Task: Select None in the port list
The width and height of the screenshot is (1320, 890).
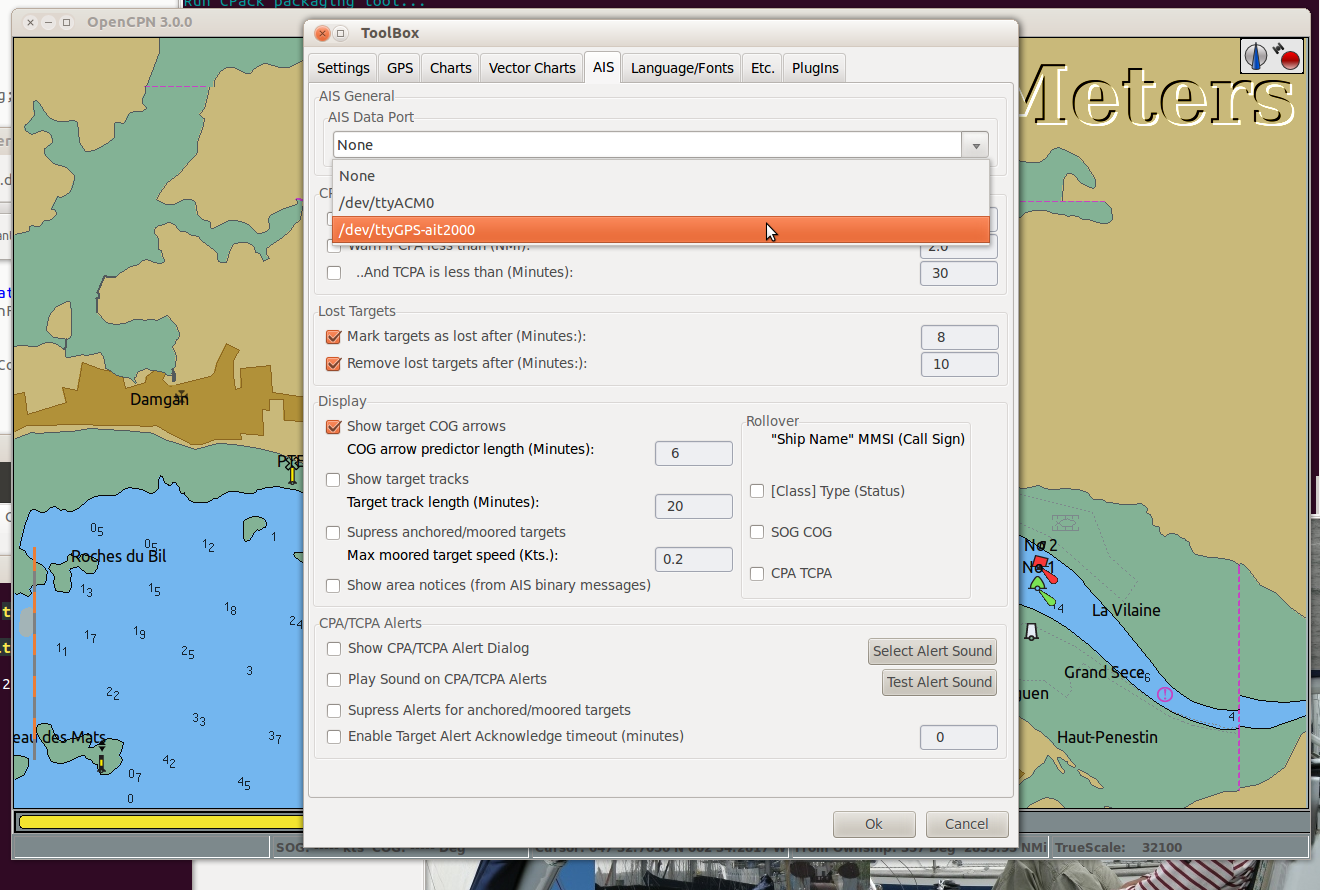Action: 661,176
